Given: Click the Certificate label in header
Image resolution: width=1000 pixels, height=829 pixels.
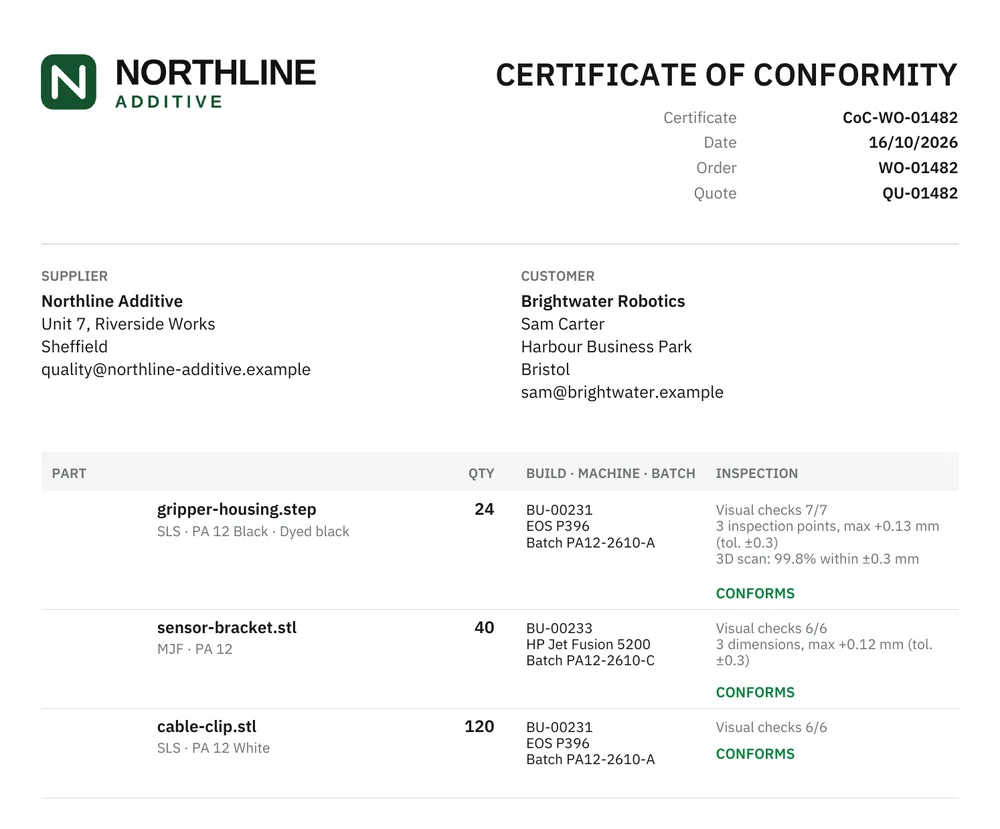Looking at the screenshot, I should [700, 118].
